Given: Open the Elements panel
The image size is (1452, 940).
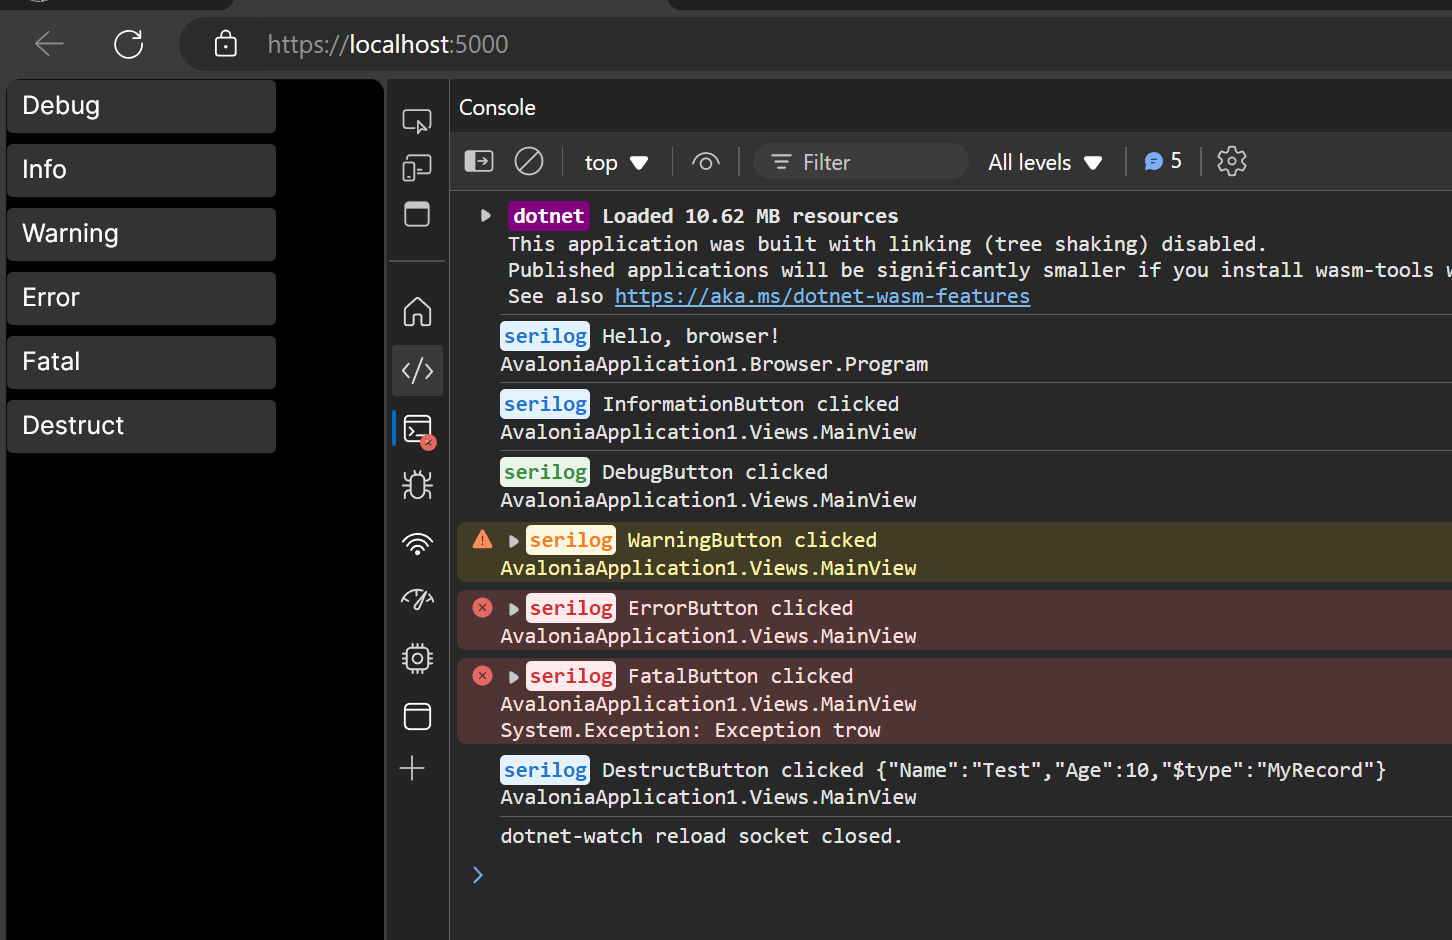Looking at the screenshot, I should tap(417, 371).
